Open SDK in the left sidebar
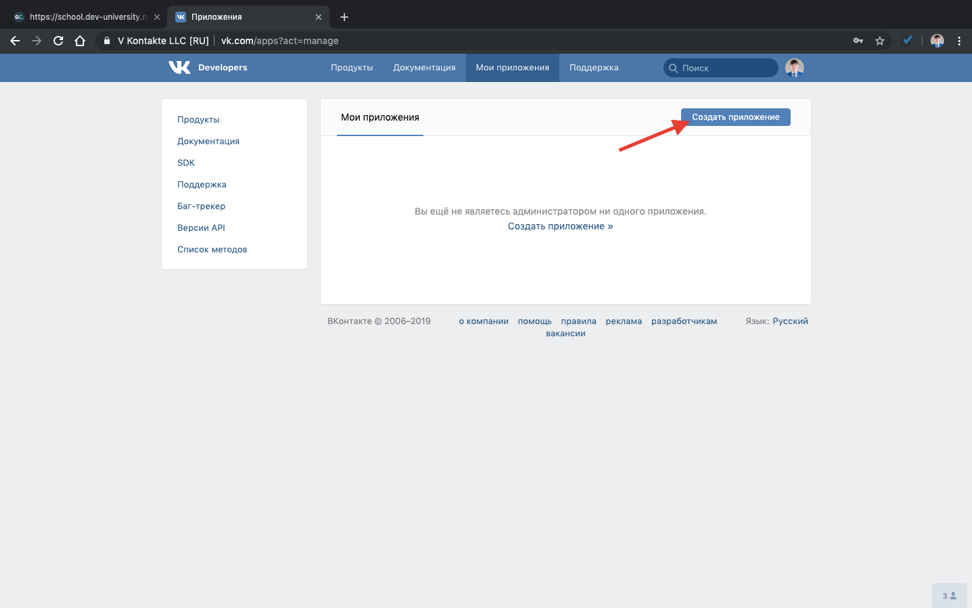Viewport: 972px width, 608px height. coord(186,163)
